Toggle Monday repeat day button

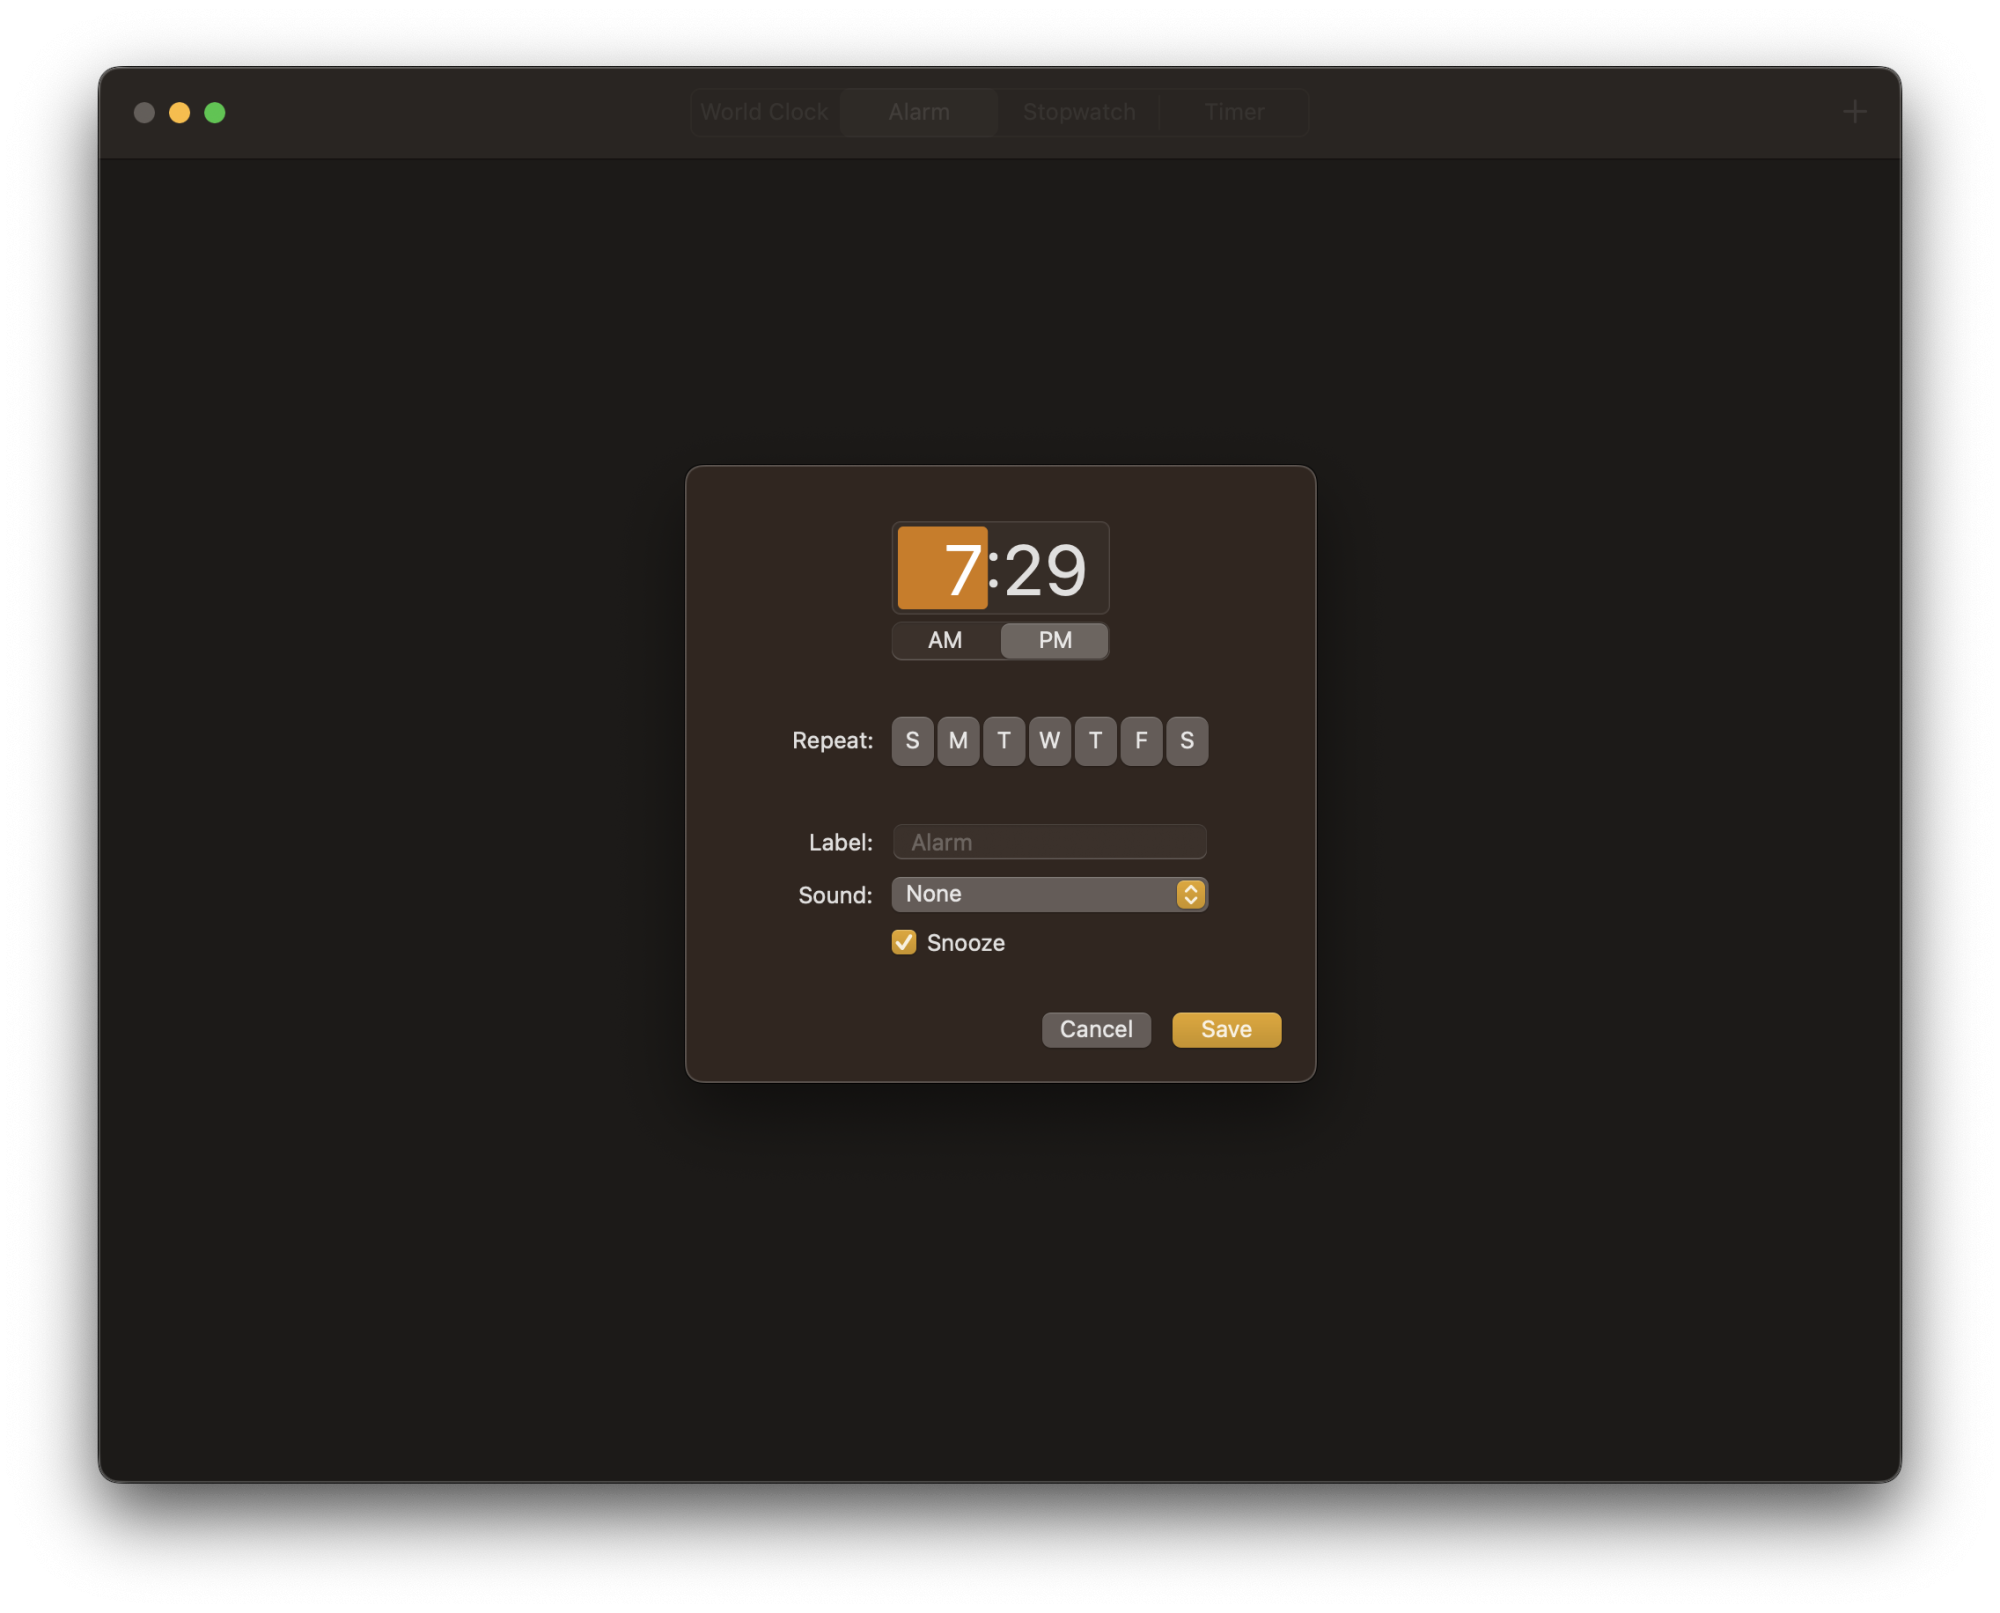pos(958,741)
